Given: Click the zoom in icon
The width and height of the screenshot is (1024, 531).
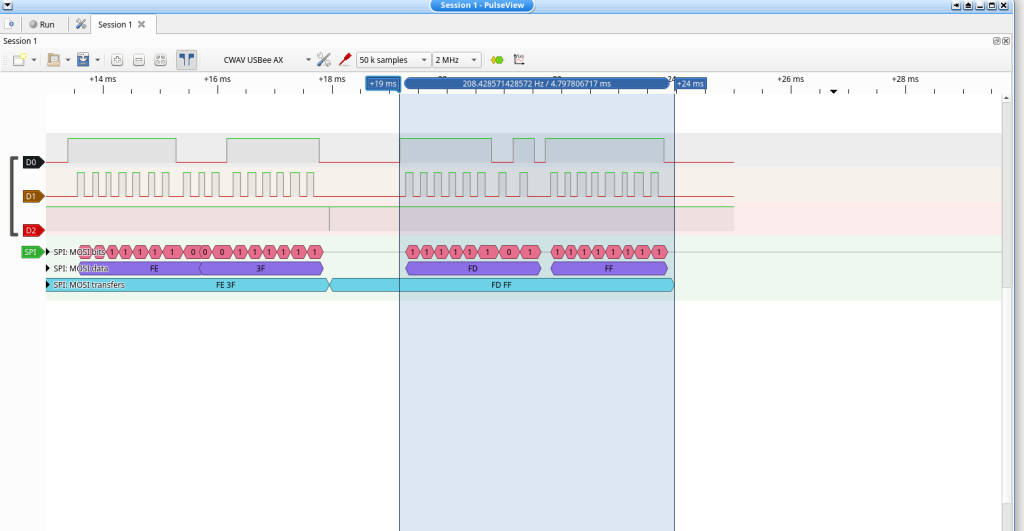Looking at the screenshot, I should point(117,60).
